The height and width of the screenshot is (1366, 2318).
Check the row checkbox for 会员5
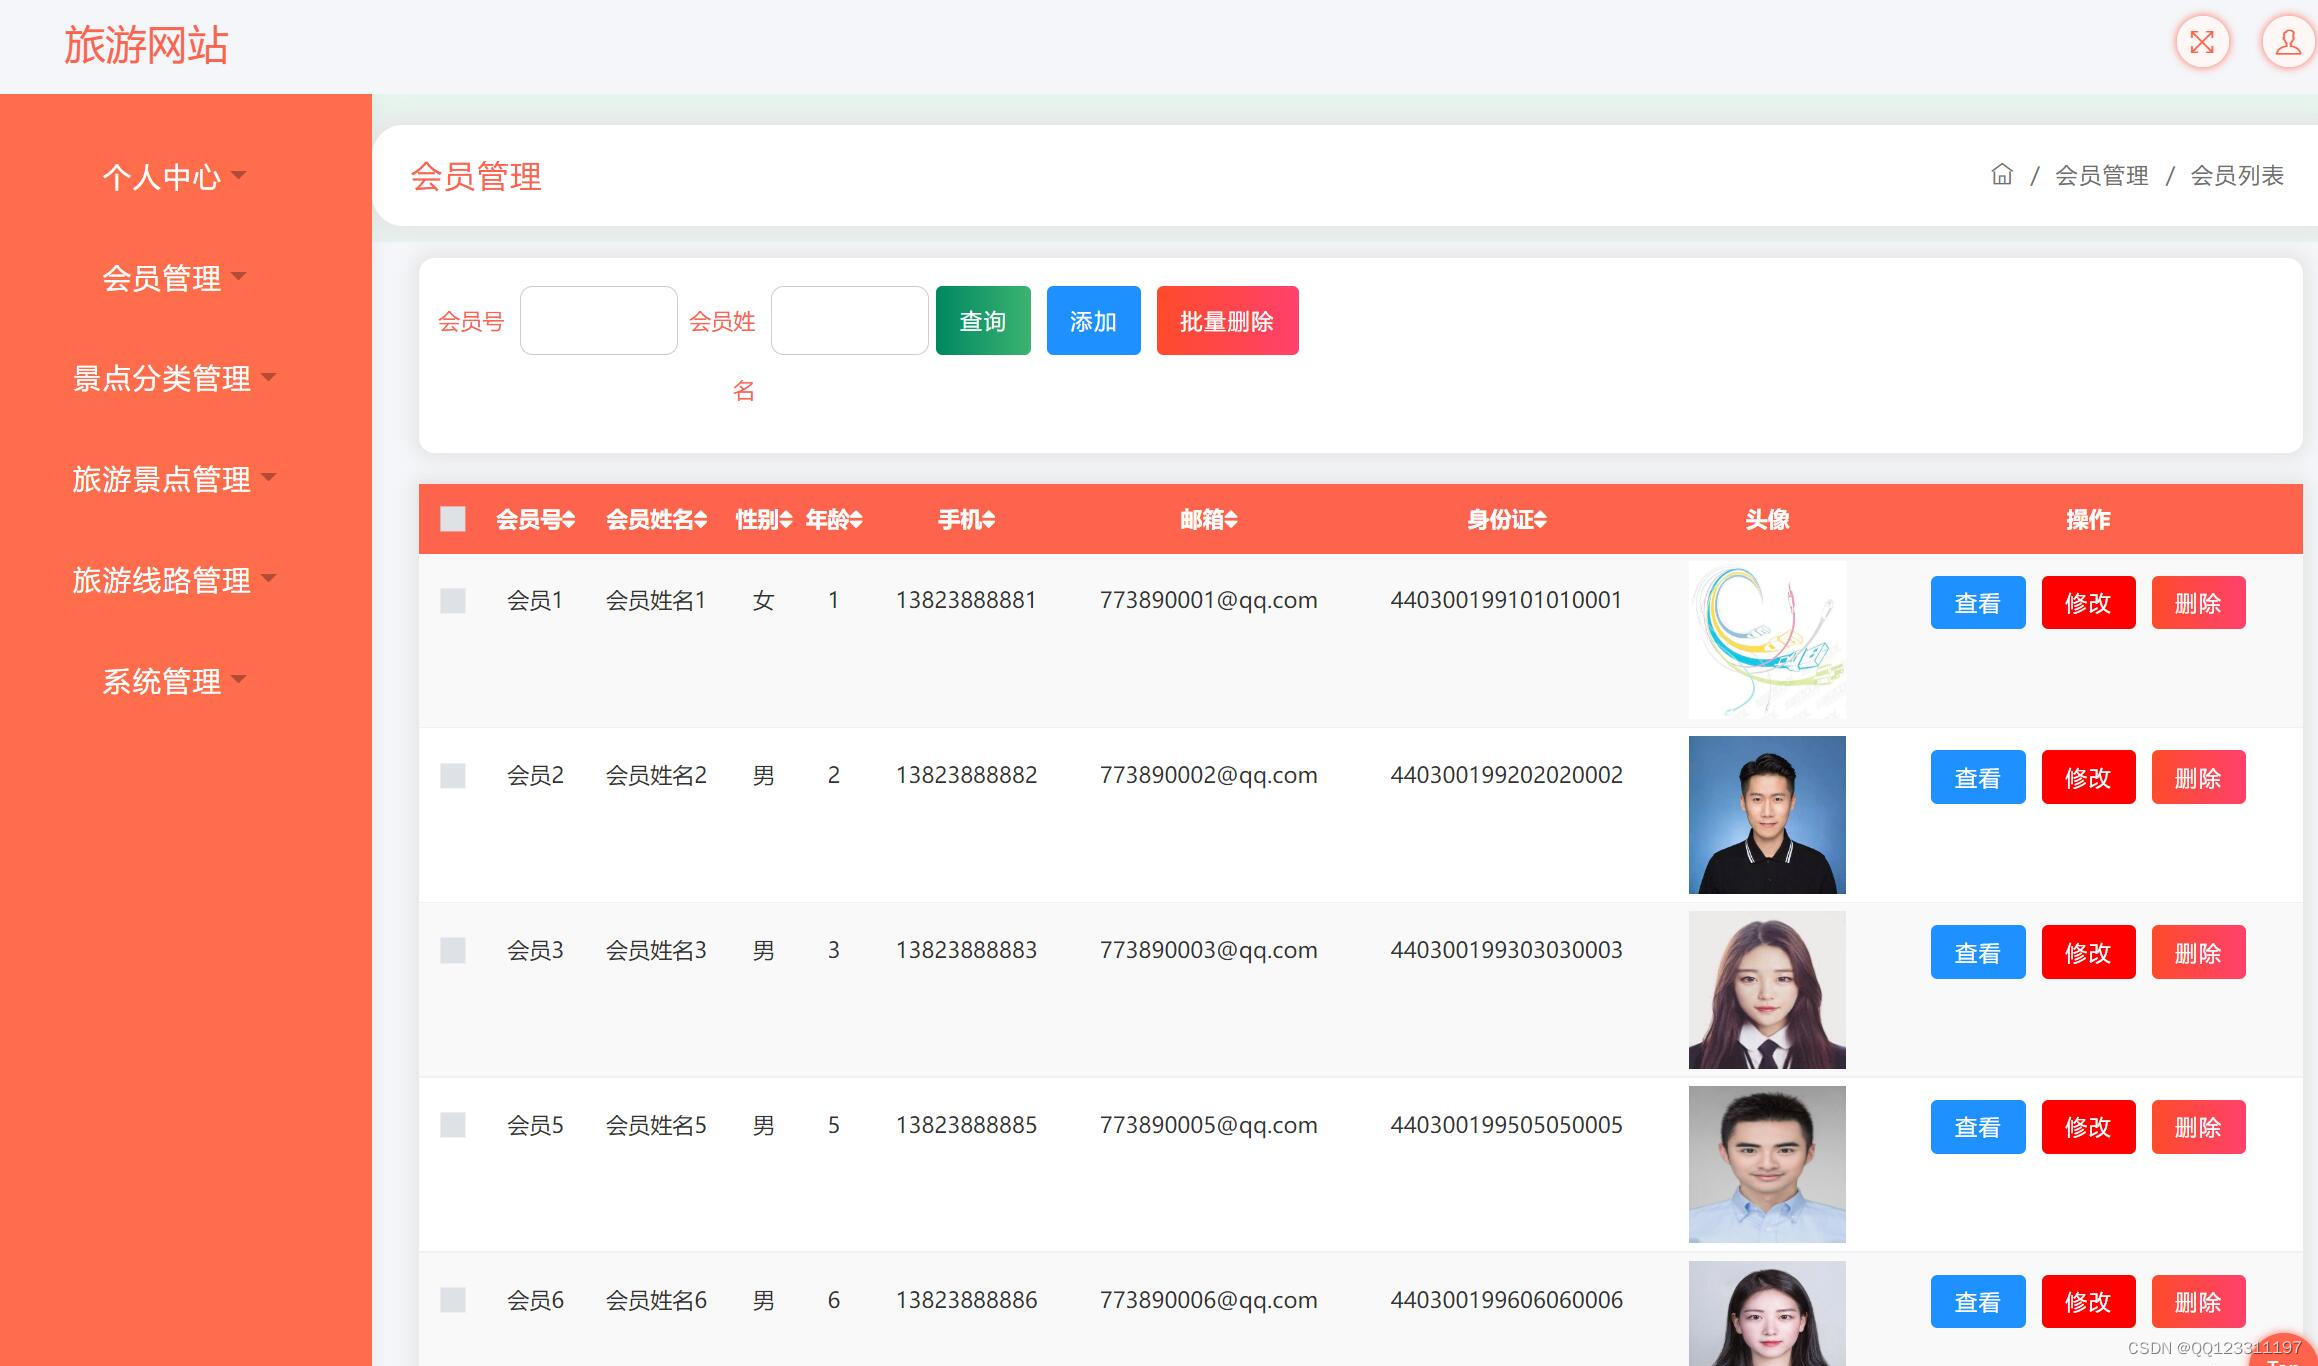point(453,1125)
